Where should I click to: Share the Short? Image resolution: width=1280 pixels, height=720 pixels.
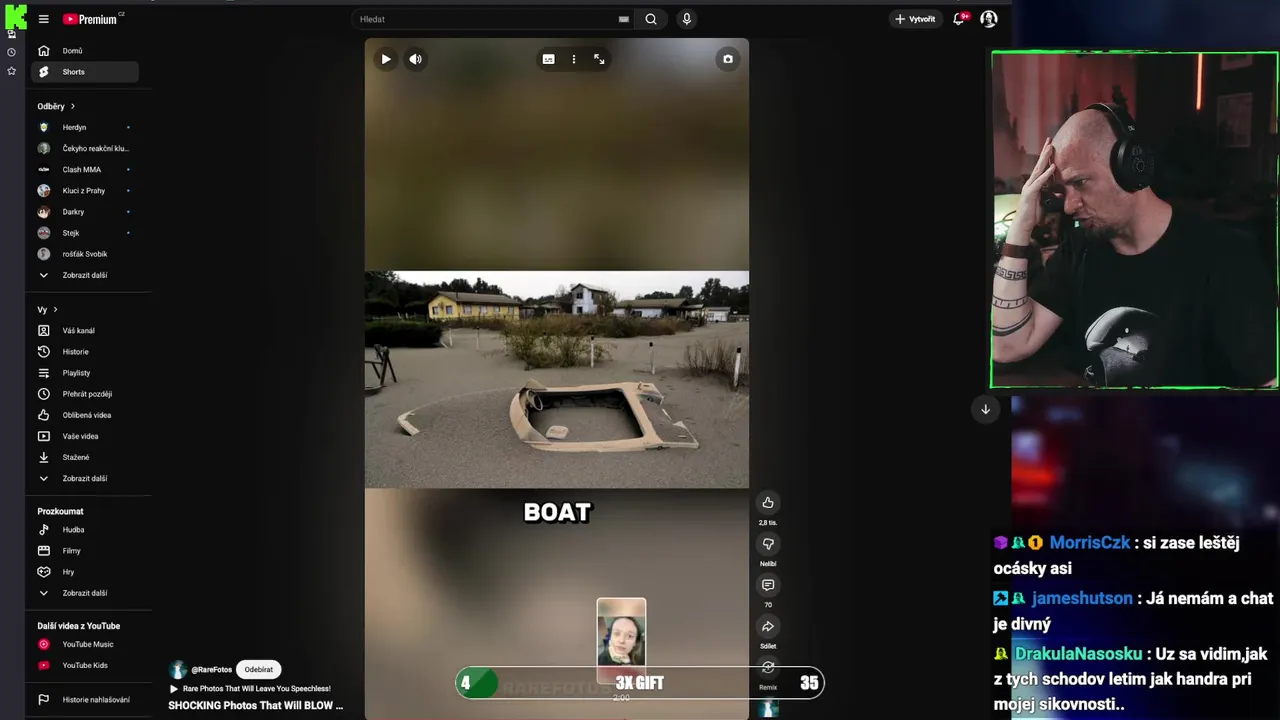click(x=768, y=627)
